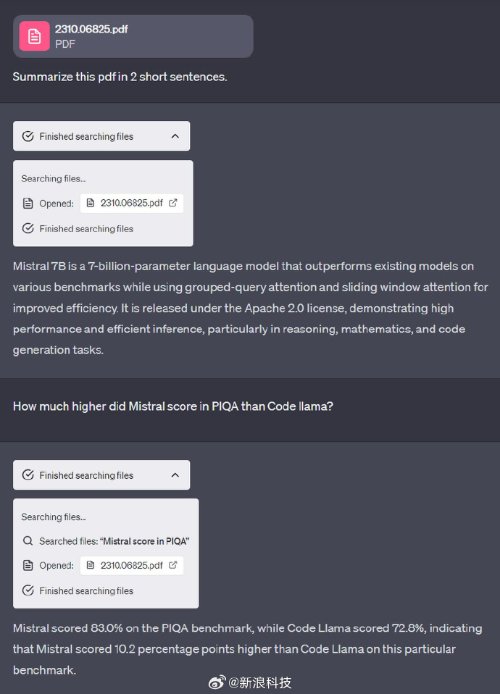This screenshot has height=694, width=500.
Task: Click document icon next to first Opened label
Action: 28,203
